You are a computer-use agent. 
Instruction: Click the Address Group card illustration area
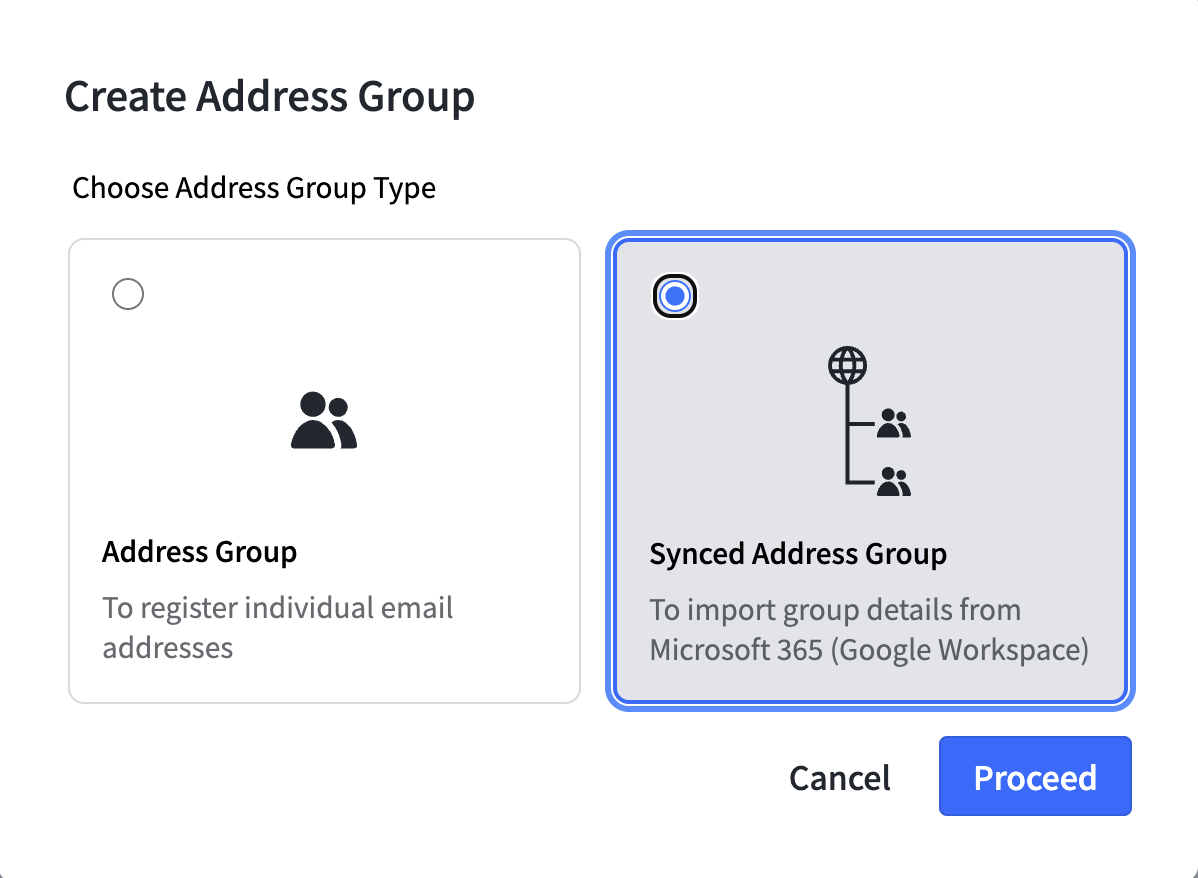[323, 420]
